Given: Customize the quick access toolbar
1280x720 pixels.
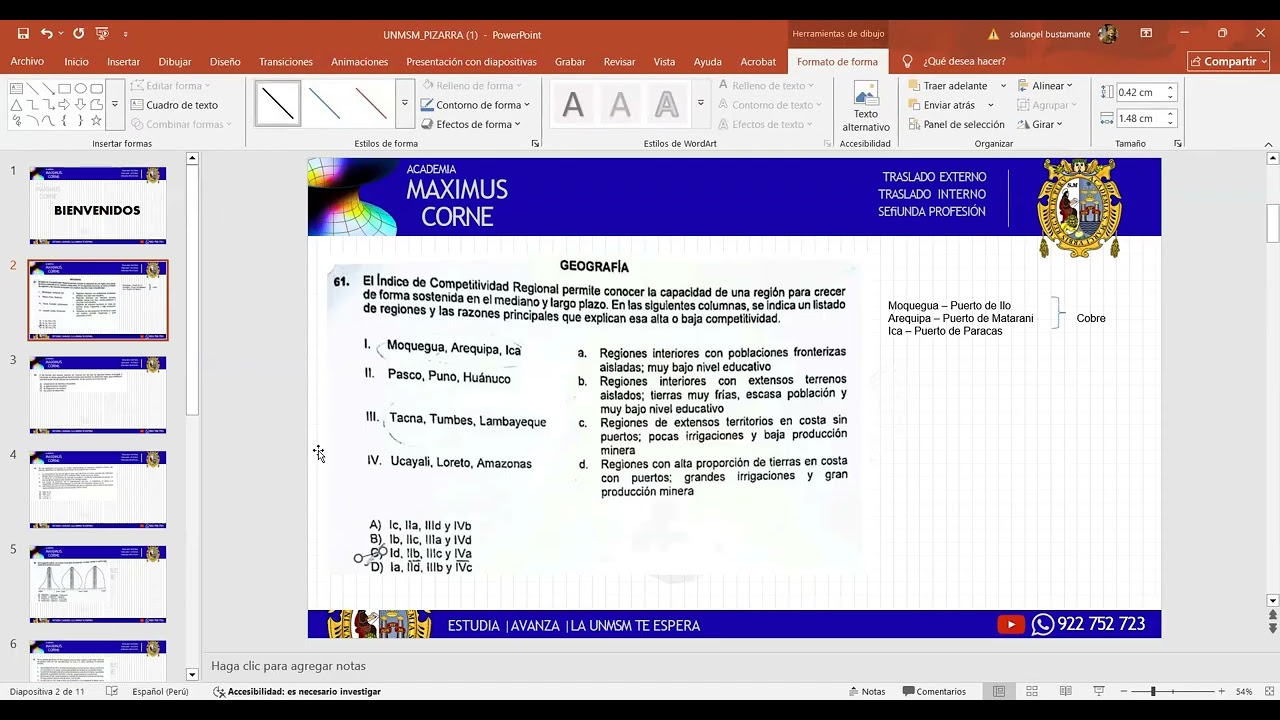Looking at the screenshot, I should (126, 35).
